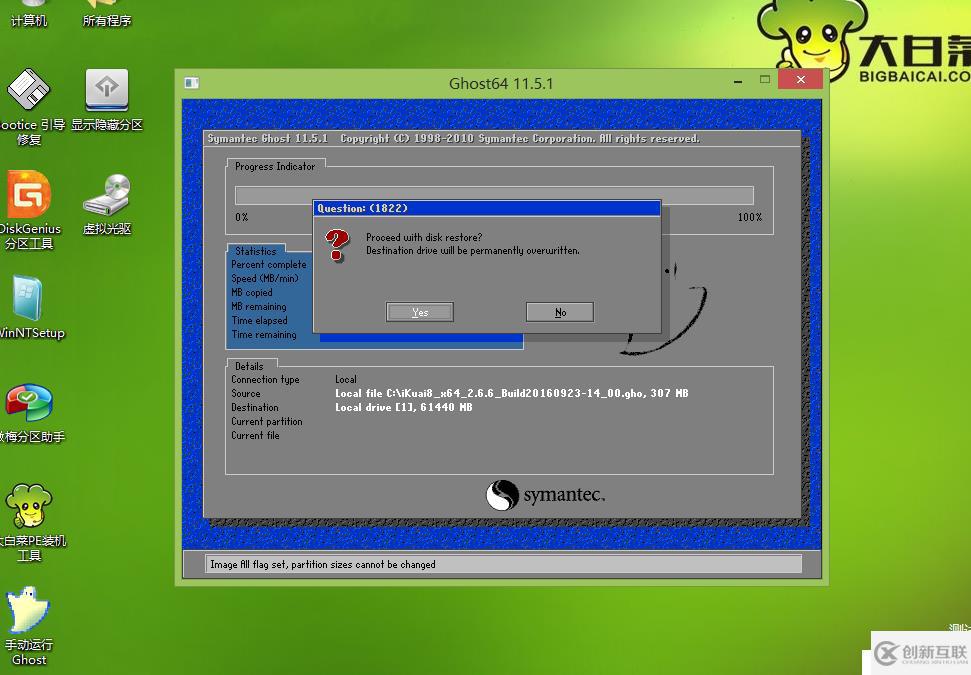The width and height of the screenshot is (971, 675).
Task: Click the 'Speed (MB/min)' statistics label
Action: pos(264,279)
